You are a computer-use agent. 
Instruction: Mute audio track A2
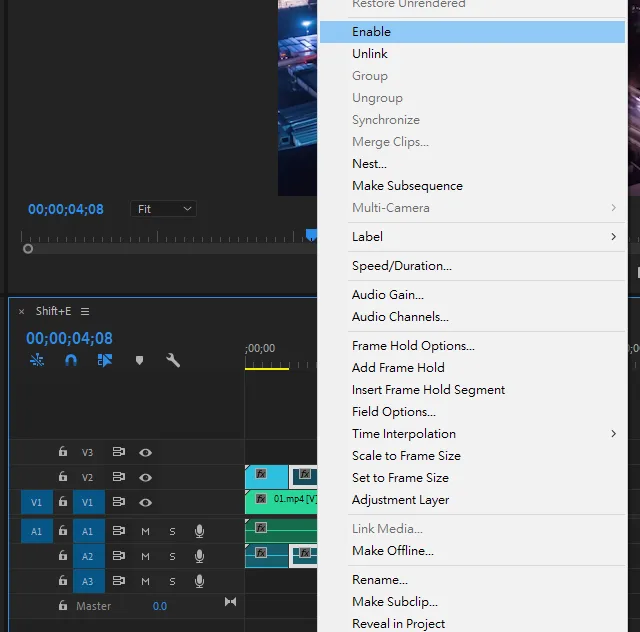(x=145, y=556)
